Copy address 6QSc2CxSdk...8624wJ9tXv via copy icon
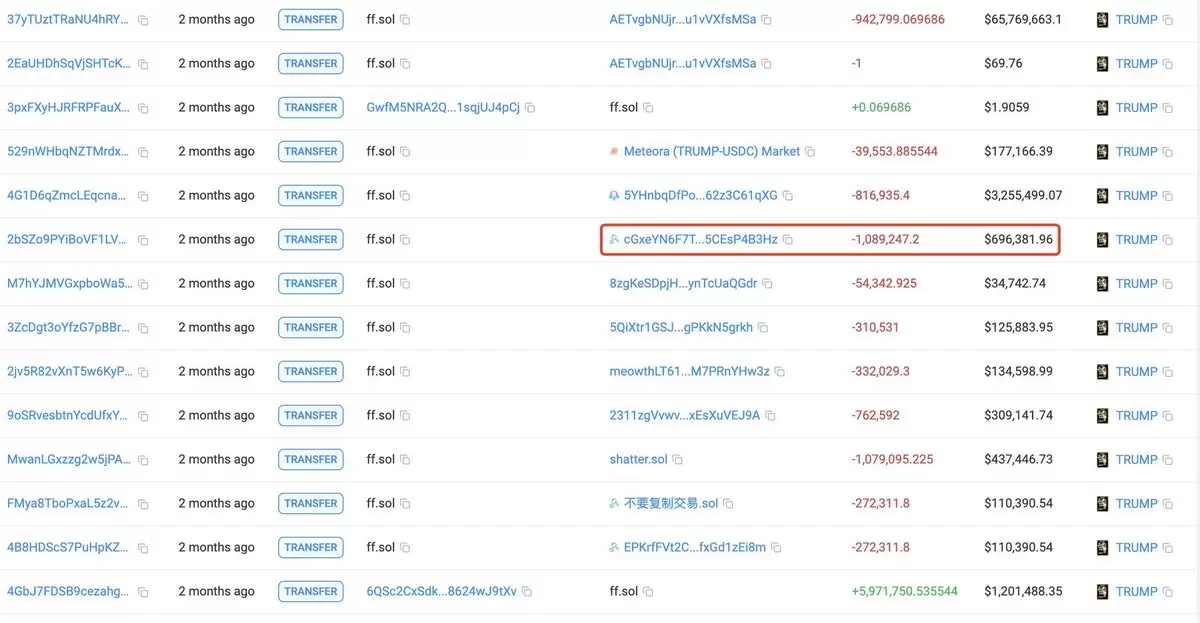The image size is (1200, 623). [527, 592]
